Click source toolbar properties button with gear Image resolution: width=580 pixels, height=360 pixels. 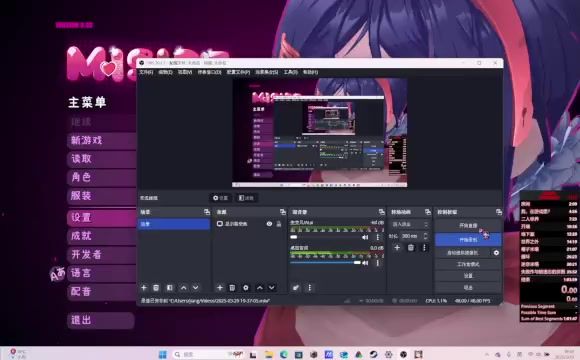click(x=220, y=198)
